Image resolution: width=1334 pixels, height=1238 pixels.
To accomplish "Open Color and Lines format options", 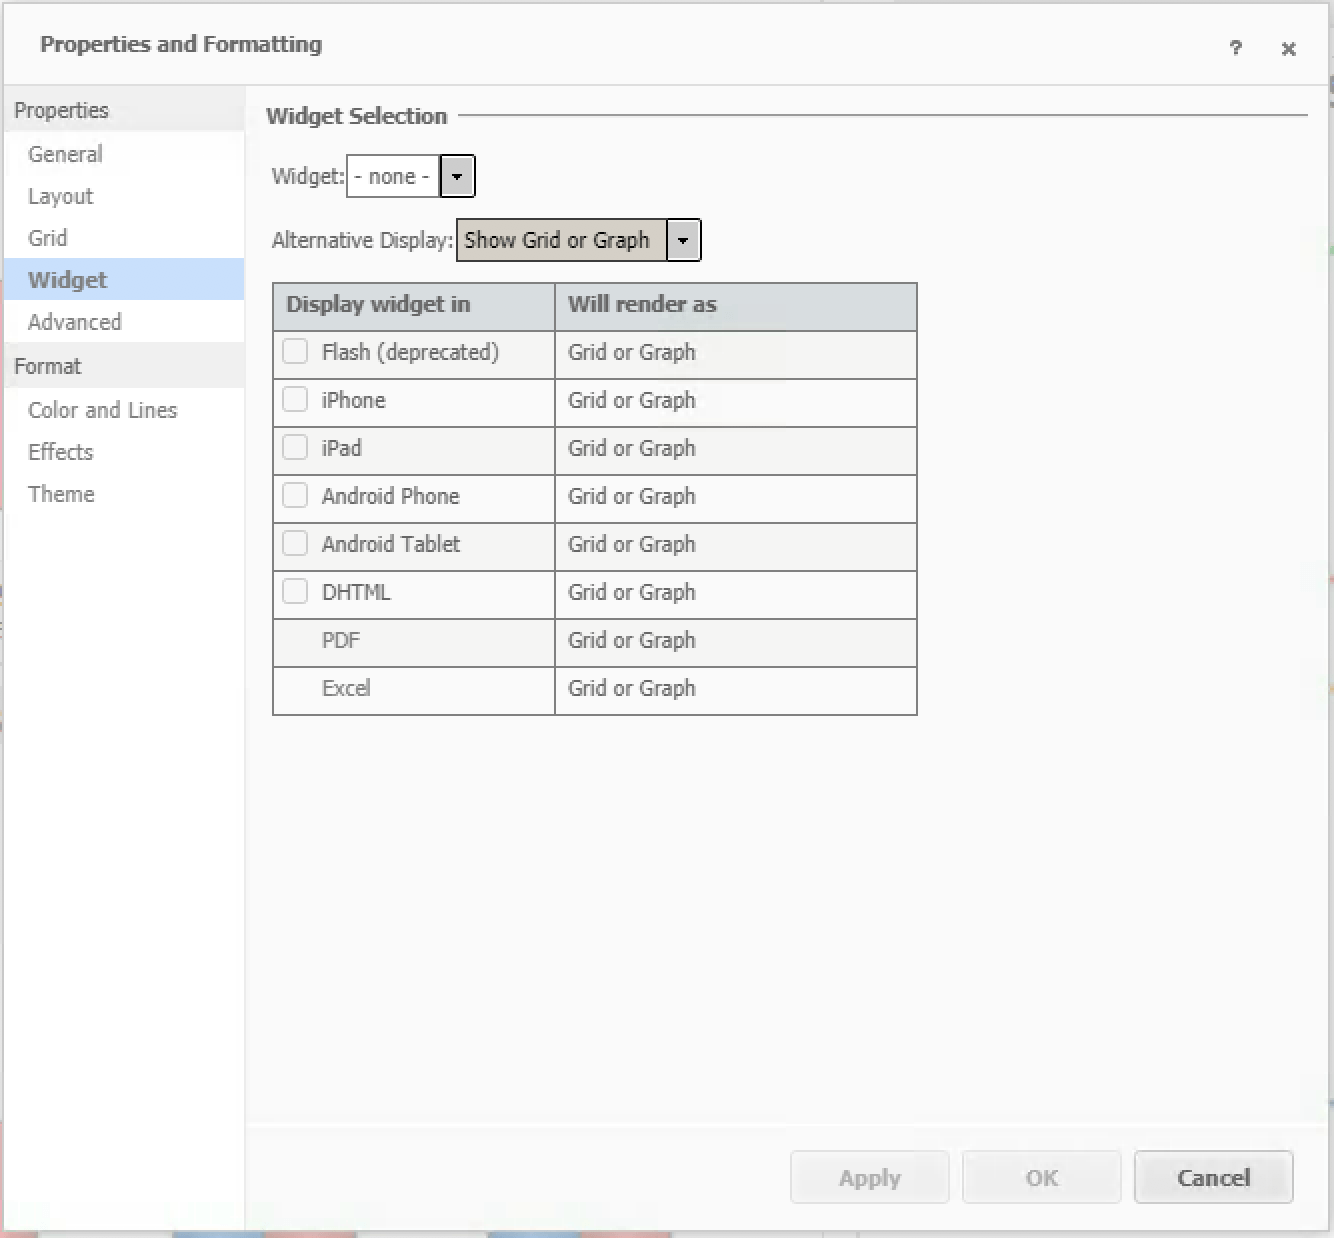I will 102,411.
